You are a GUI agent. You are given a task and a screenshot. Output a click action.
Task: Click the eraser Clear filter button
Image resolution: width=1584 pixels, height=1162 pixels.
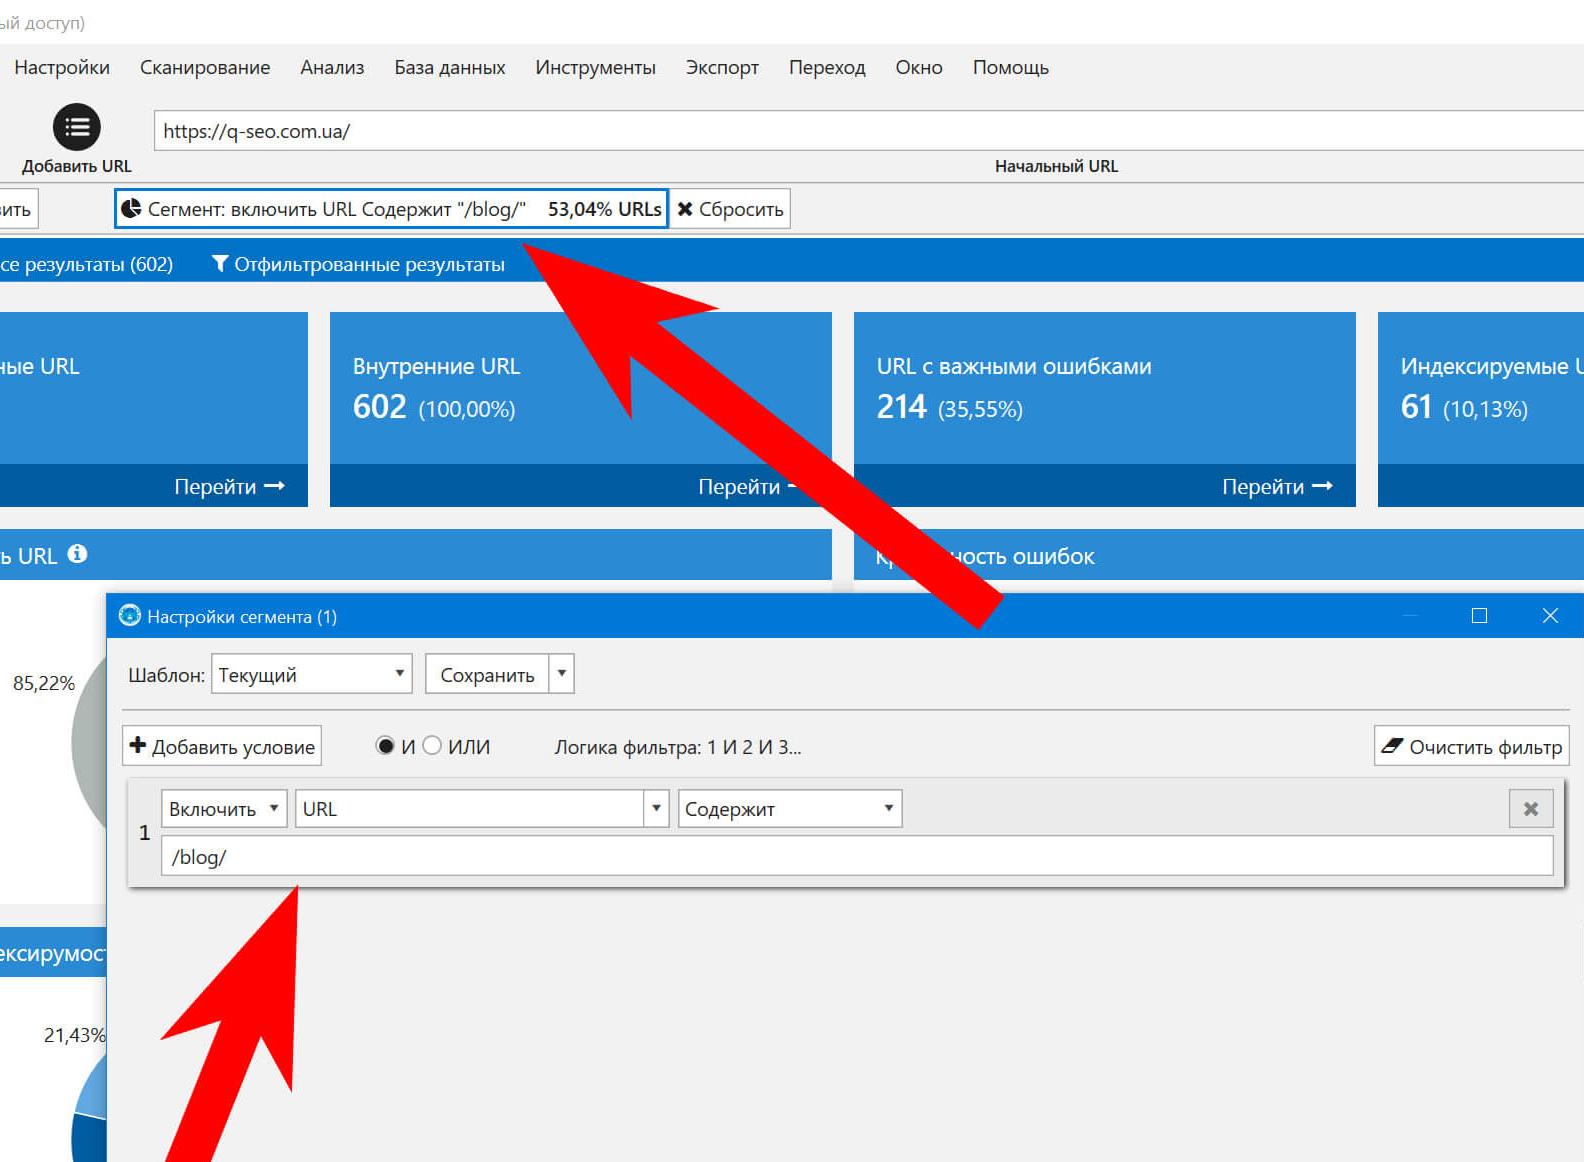pos(1471,747)
